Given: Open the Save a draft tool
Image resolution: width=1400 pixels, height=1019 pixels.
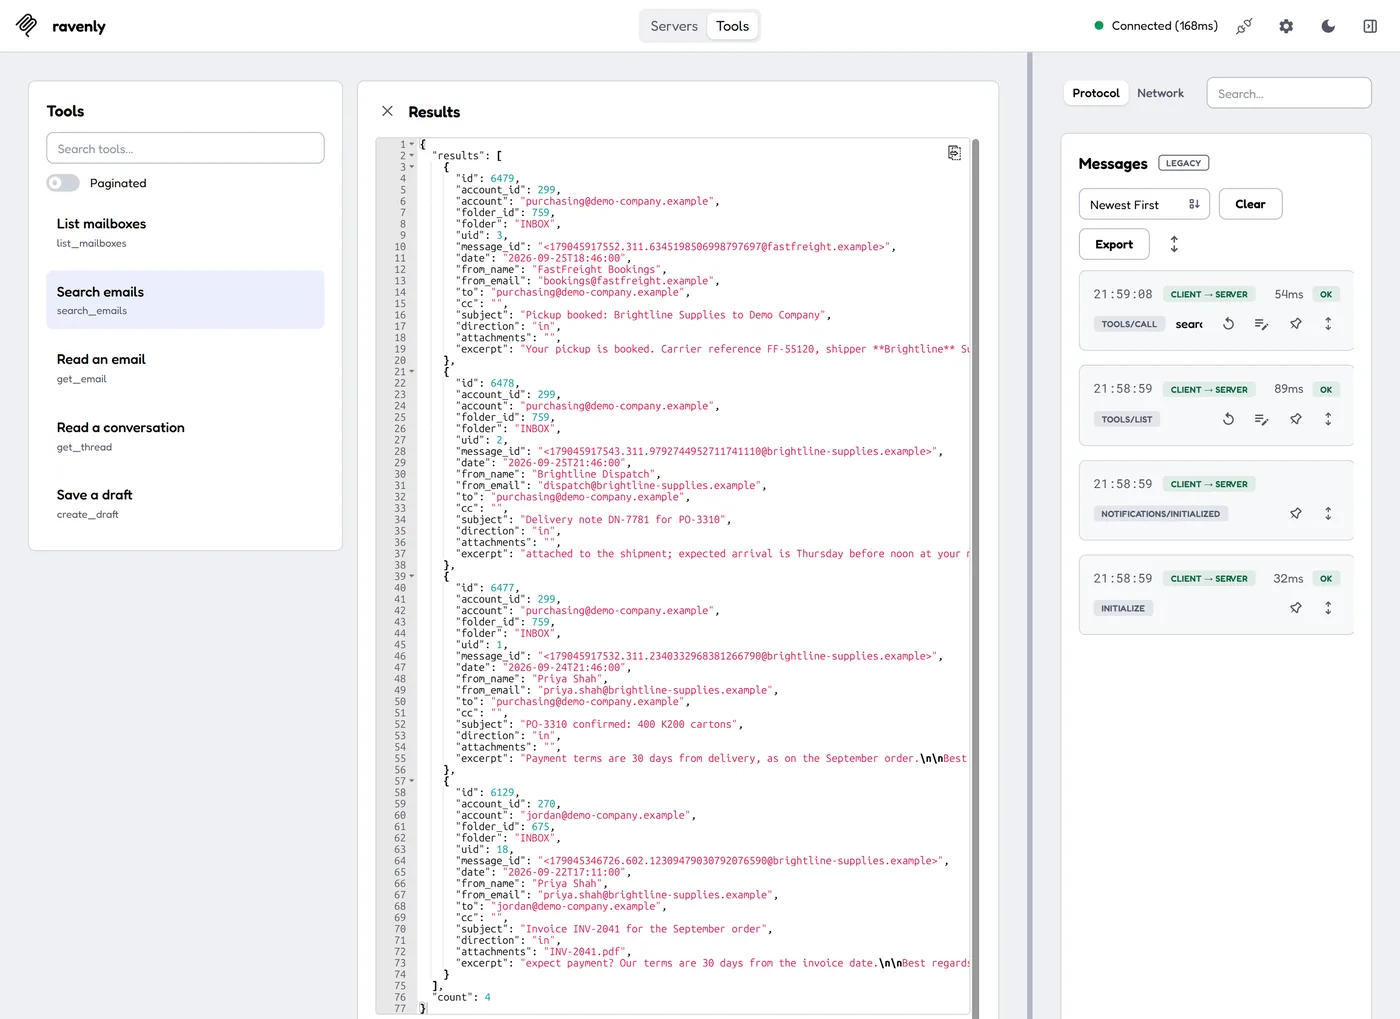Looking at the screenshot, I should click(x=185, y=503).
